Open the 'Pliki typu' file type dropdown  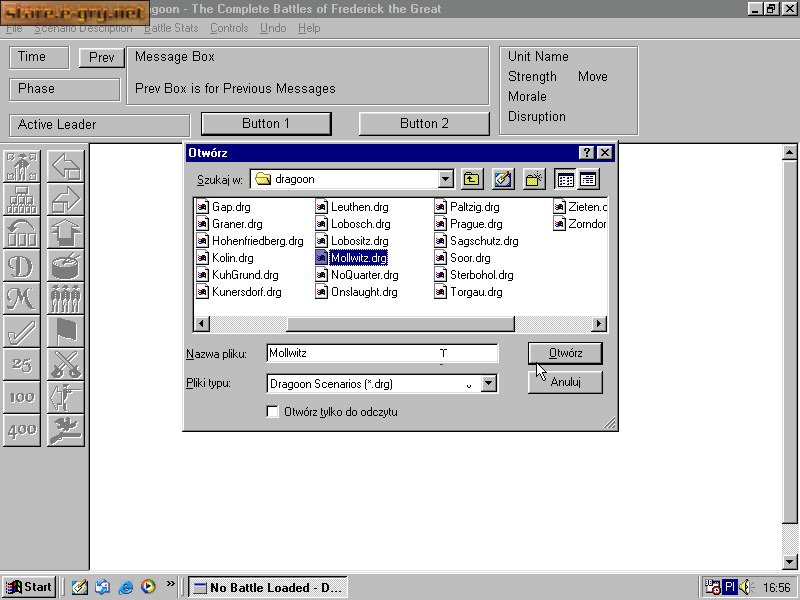click(x=488, y=383)
